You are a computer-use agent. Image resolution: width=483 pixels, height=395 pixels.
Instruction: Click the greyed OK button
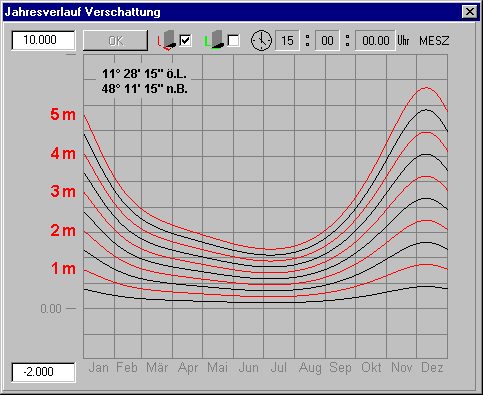click(115, 41)
